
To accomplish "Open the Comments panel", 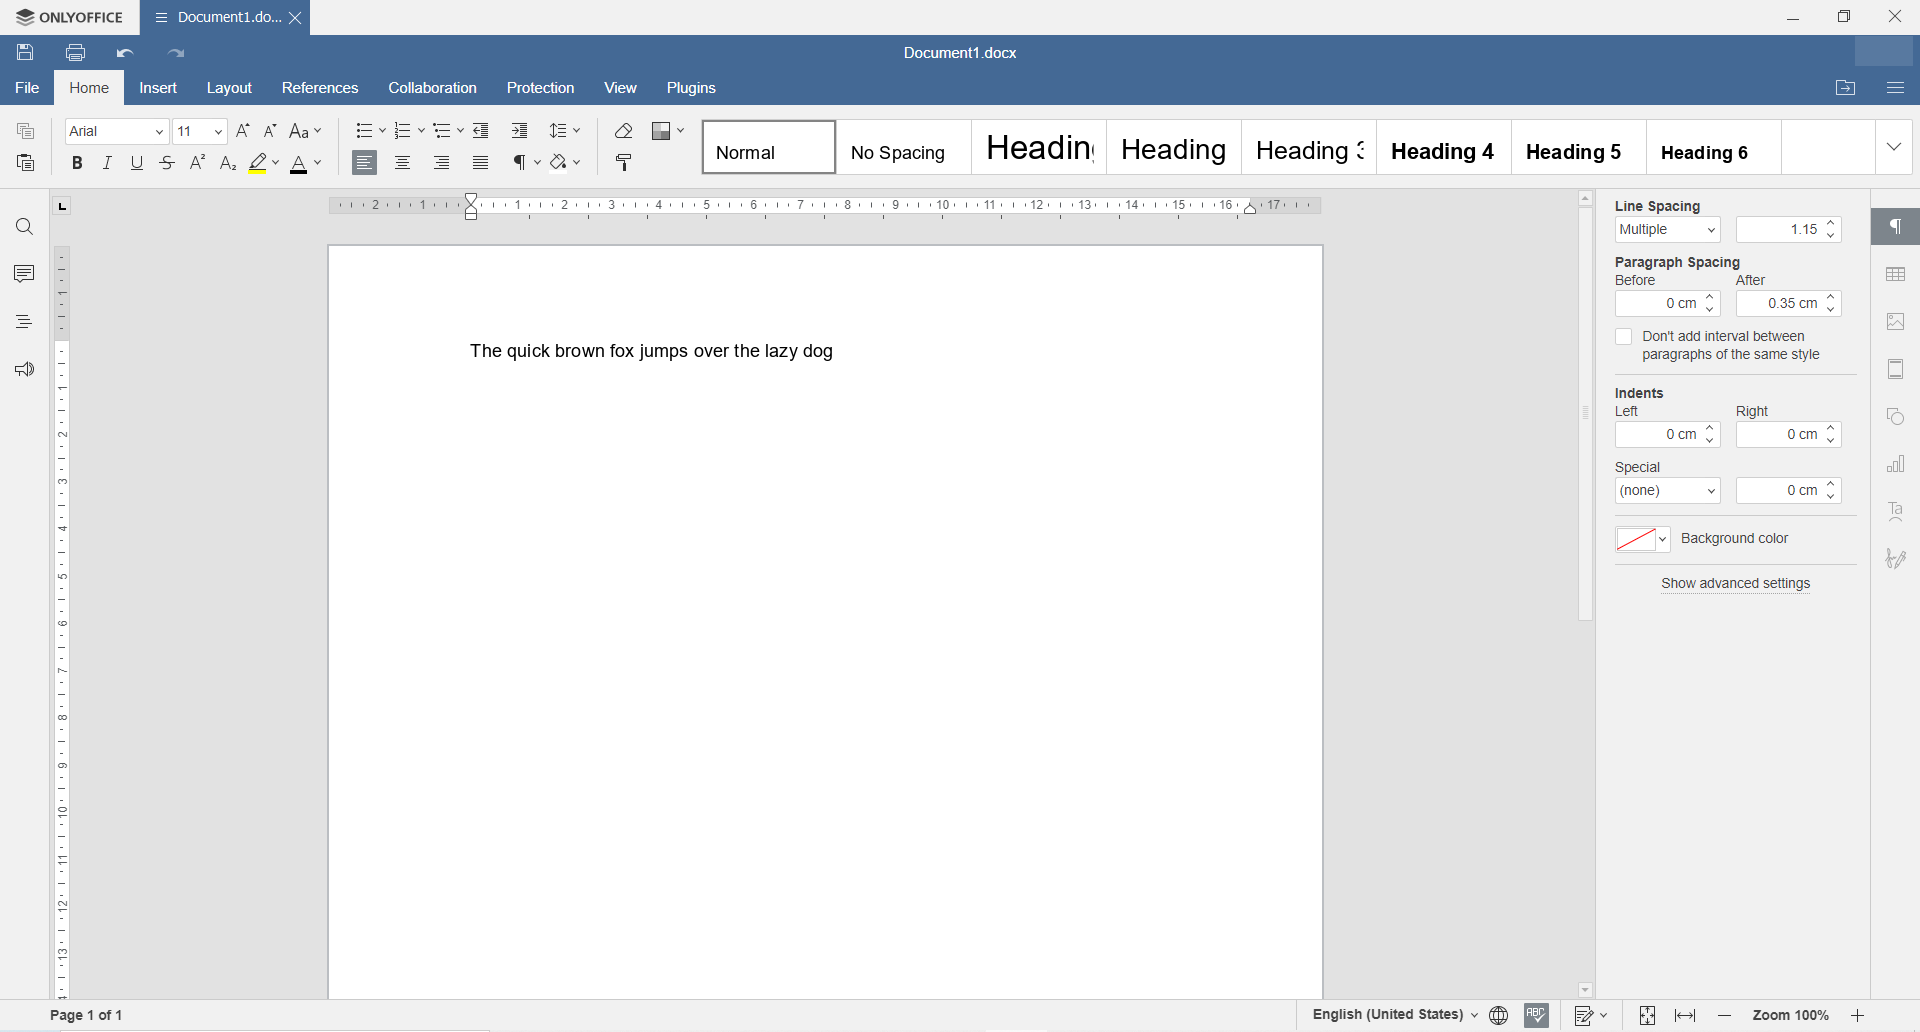I will pos(25,274).
